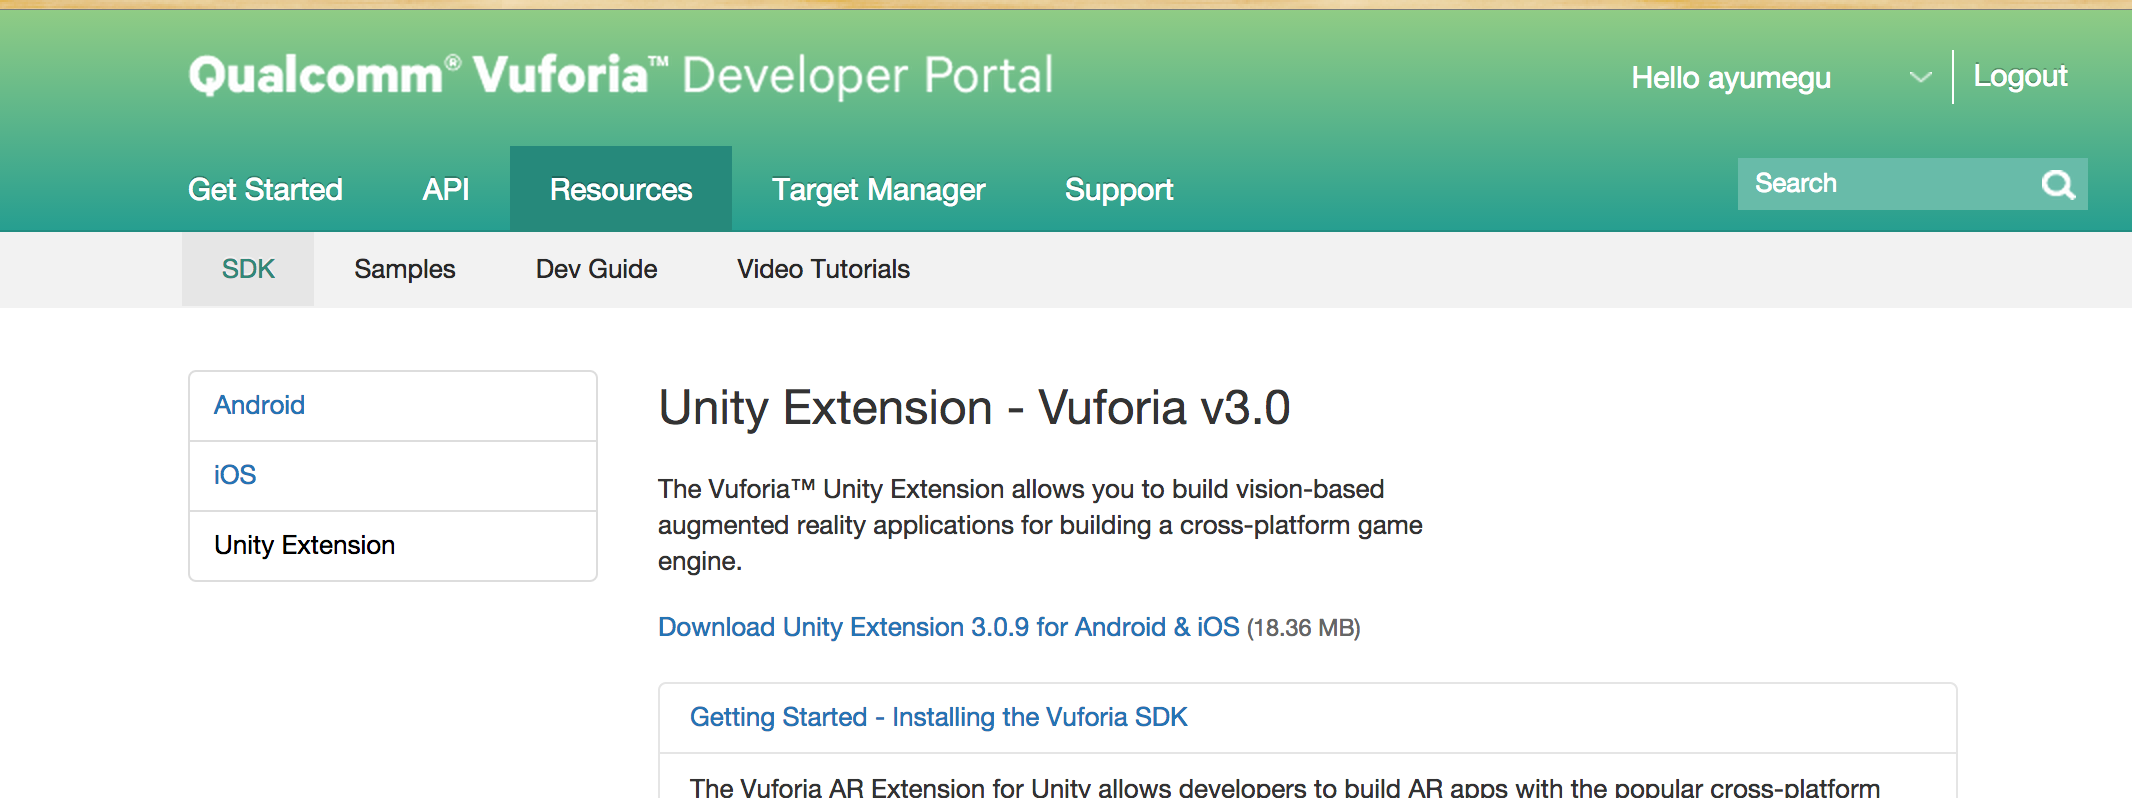This screenshot has height=798, width=2132.
Task: Select Unity Extension in the sidebar
Action: (393, 546)
